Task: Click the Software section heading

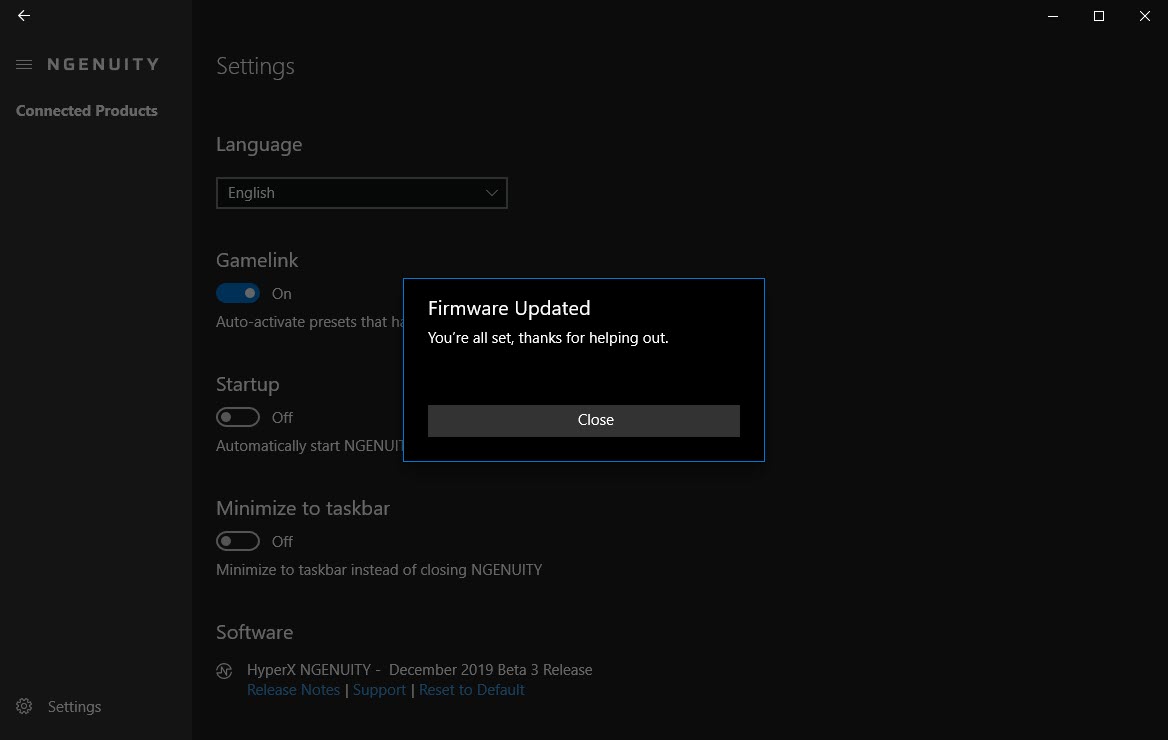Action: click(254, 632)
